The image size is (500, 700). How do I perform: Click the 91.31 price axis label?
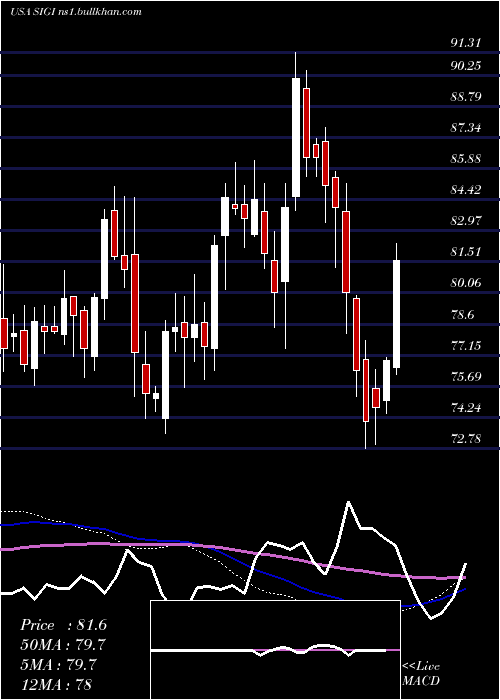[466, 43]
